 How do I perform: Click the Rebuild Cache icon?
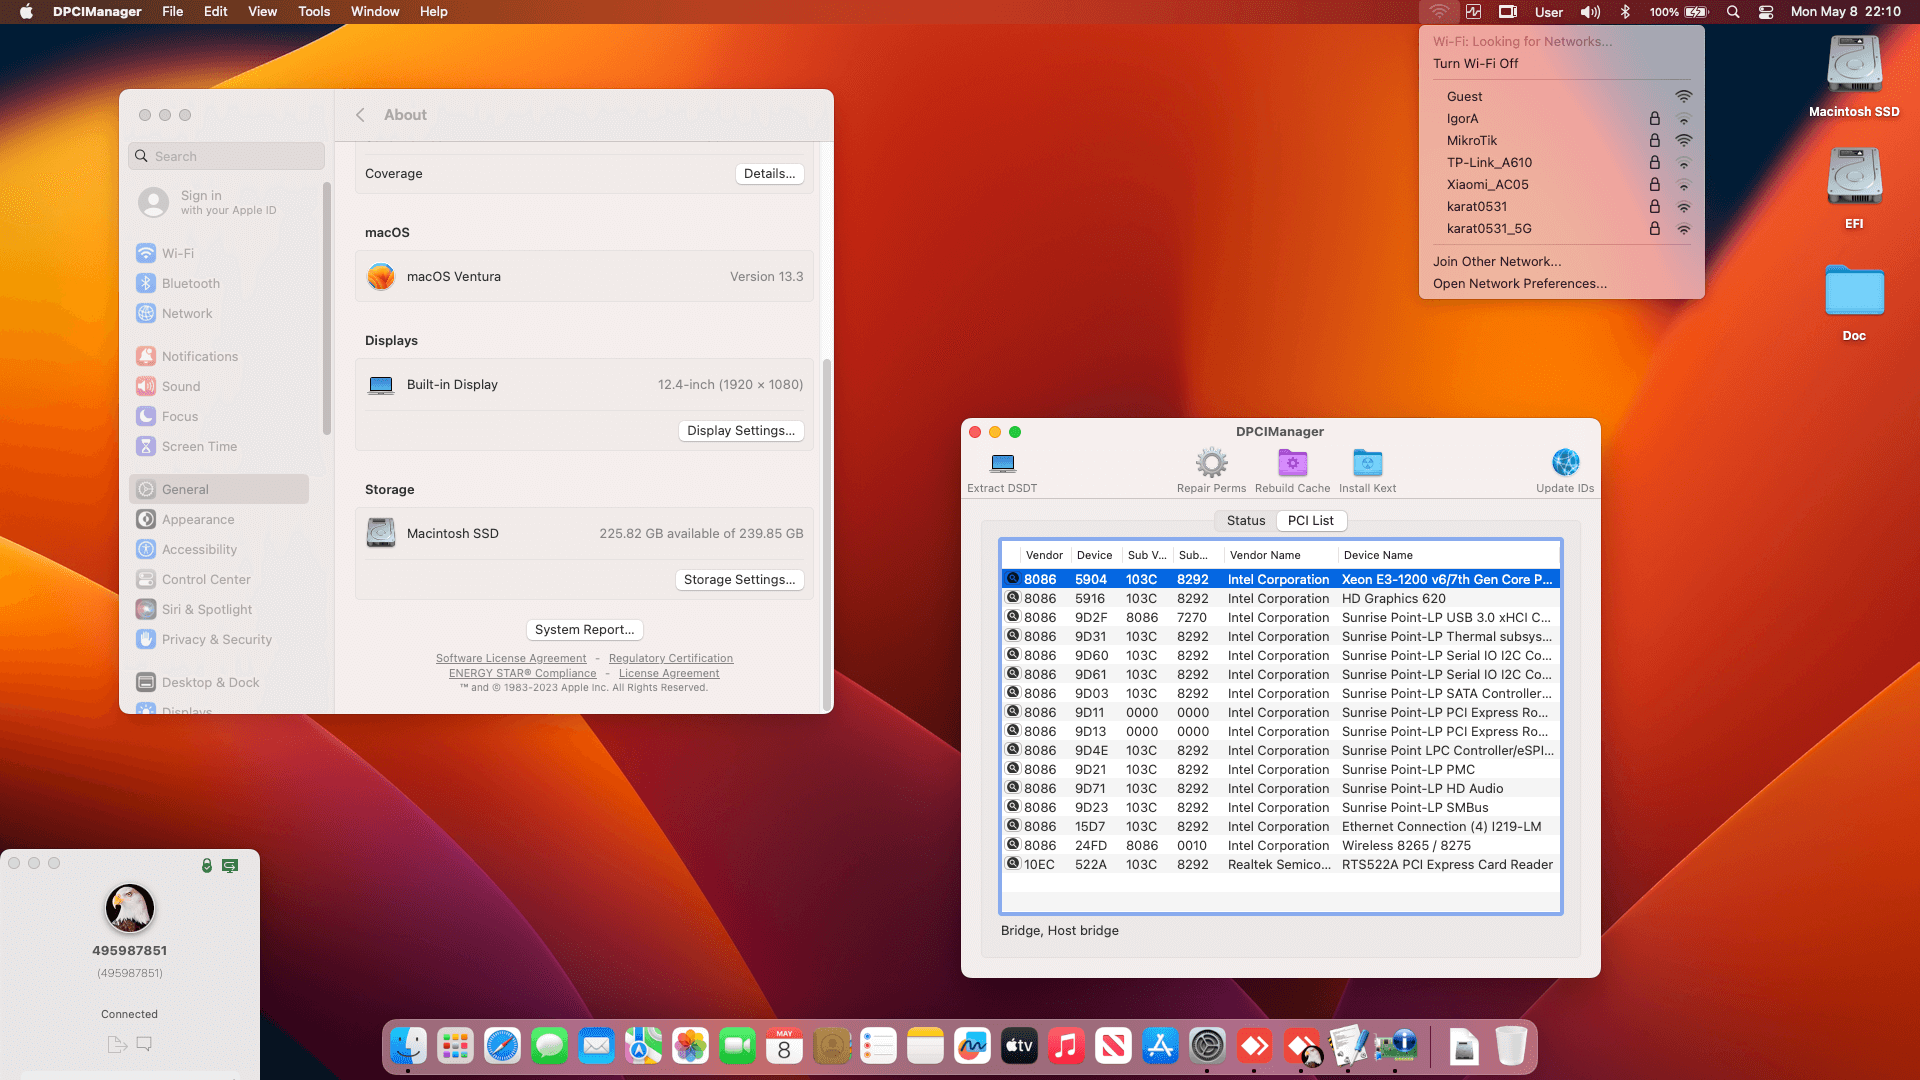click(1292, 463)
